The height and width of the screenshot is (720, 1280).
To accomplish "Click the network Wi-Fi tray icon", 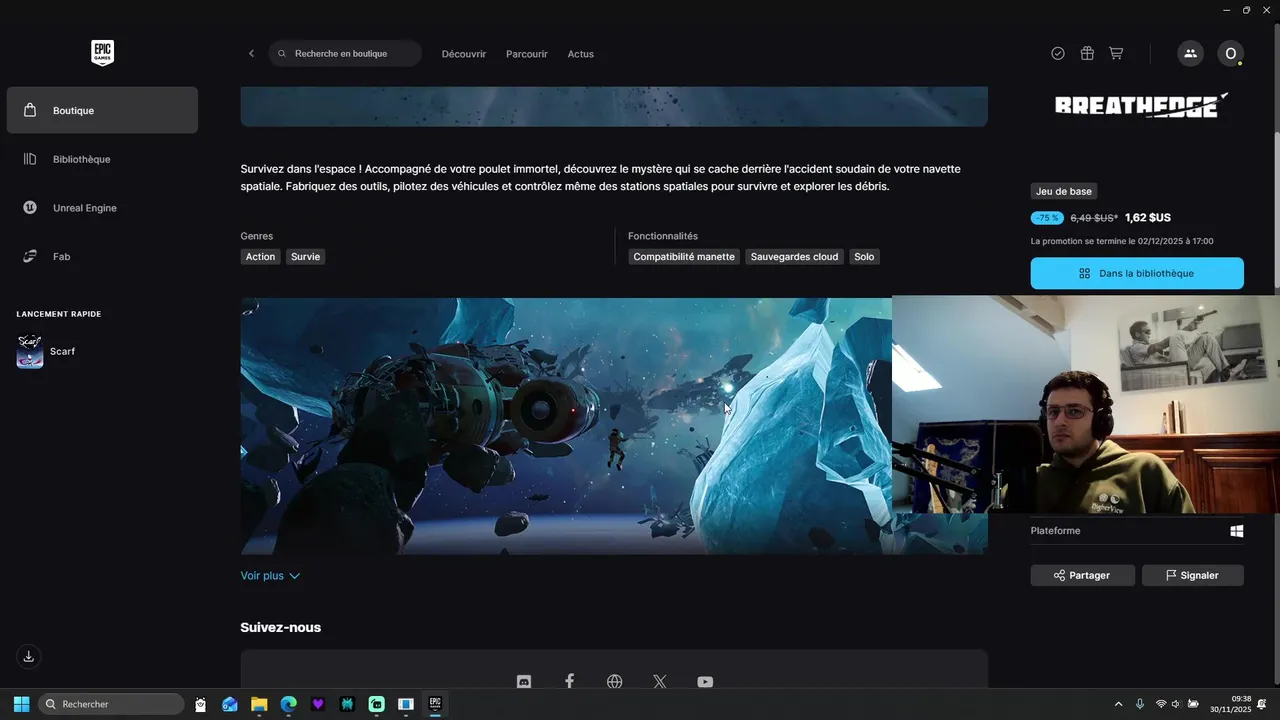I will (1161, 704).
